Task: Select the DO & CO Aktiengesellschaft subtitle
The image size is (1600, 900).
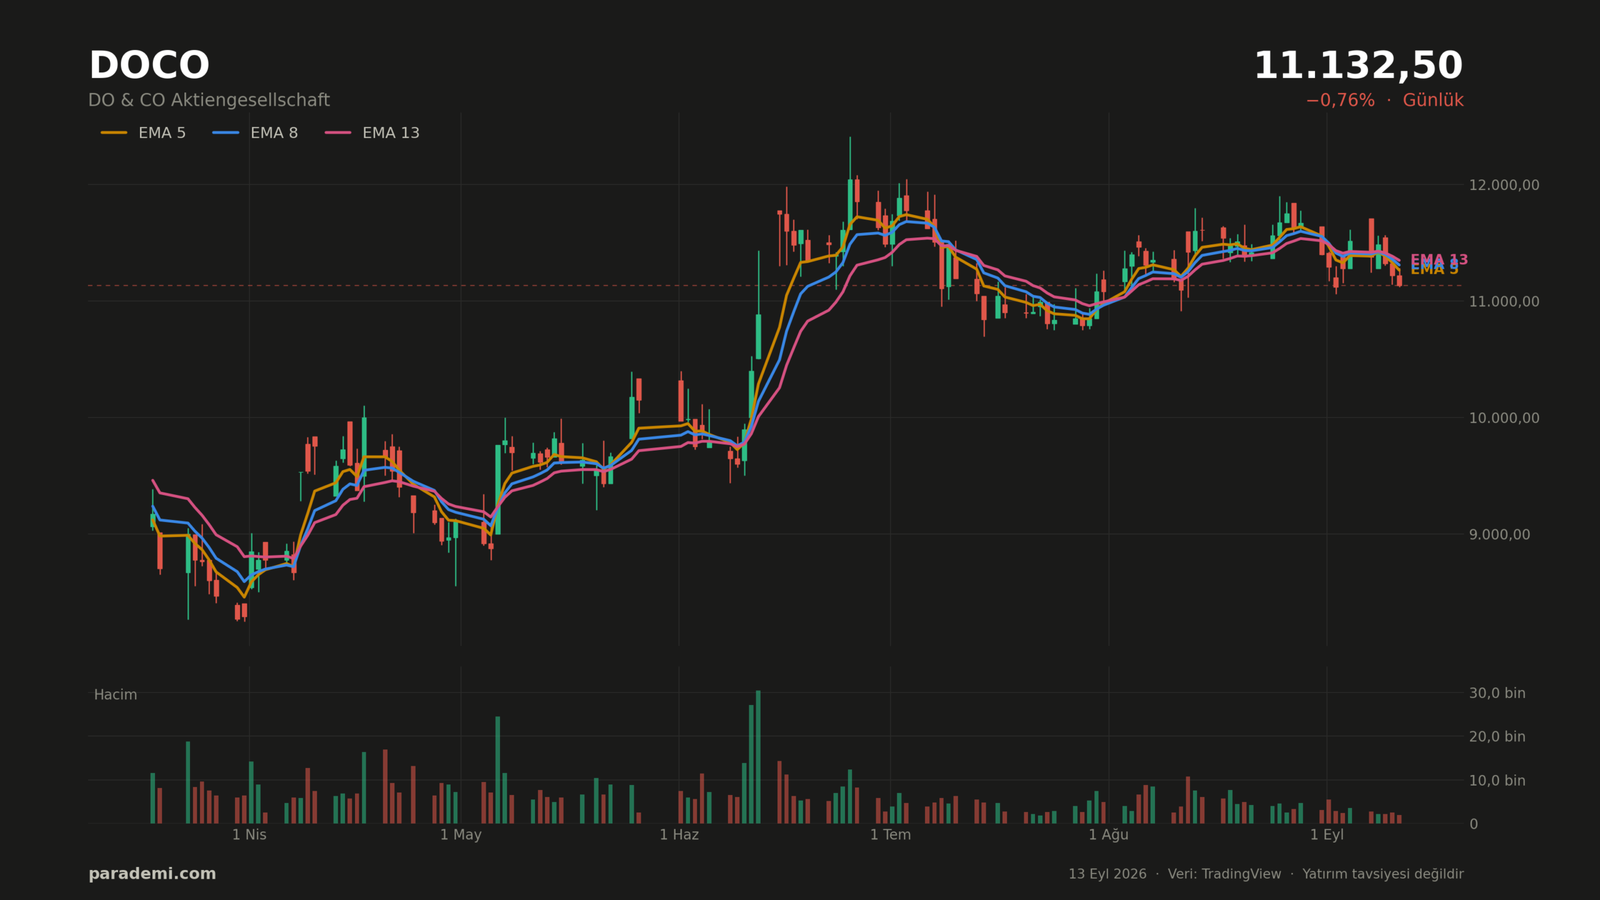Action: coord(209,100)
